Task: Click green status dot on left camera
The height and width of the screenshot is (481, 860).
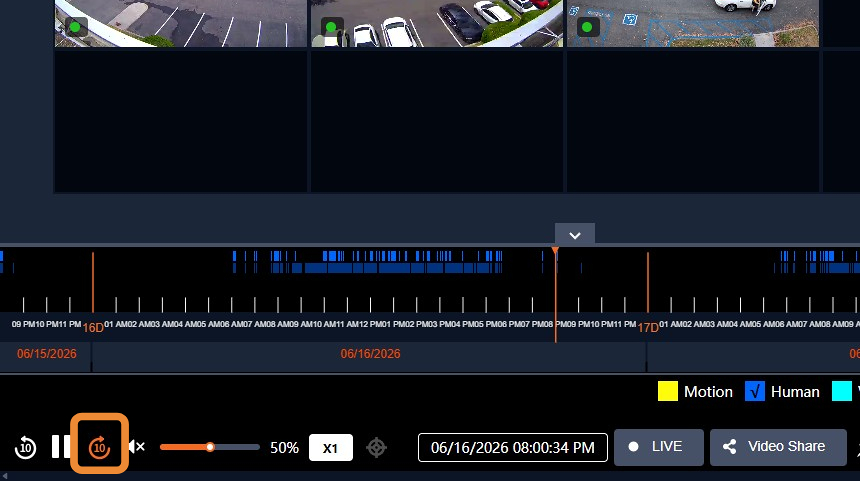Action: (x=75, y=27)
